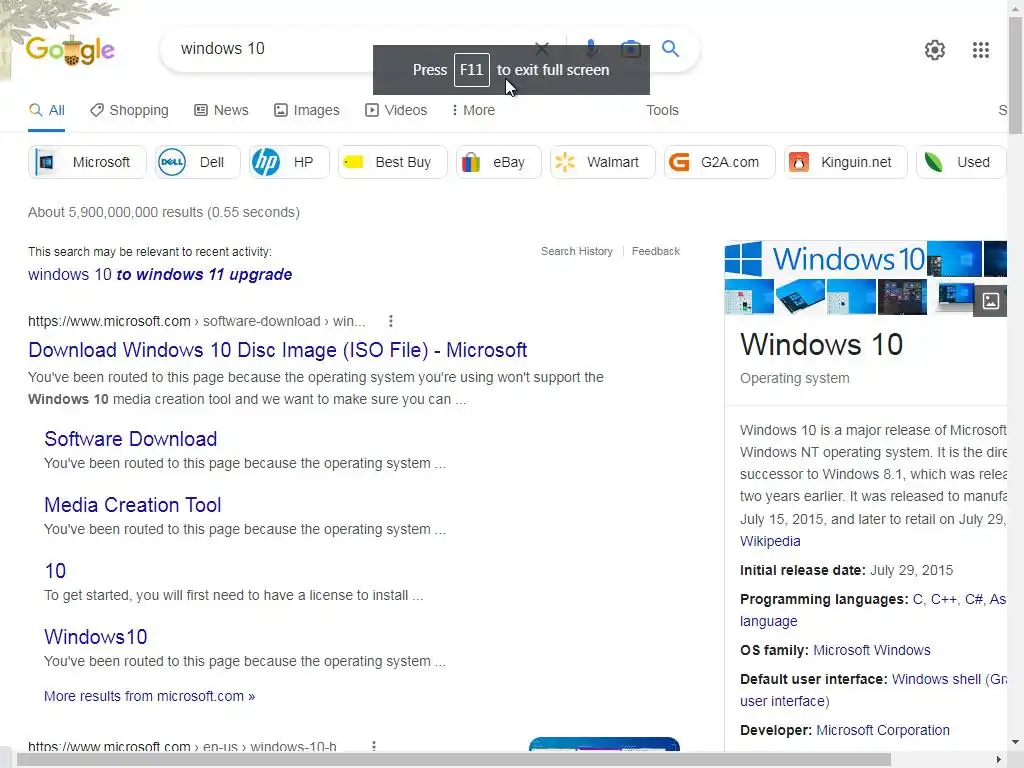Open search by image camera icon
1024x768 pixels.
click(630, 48)
